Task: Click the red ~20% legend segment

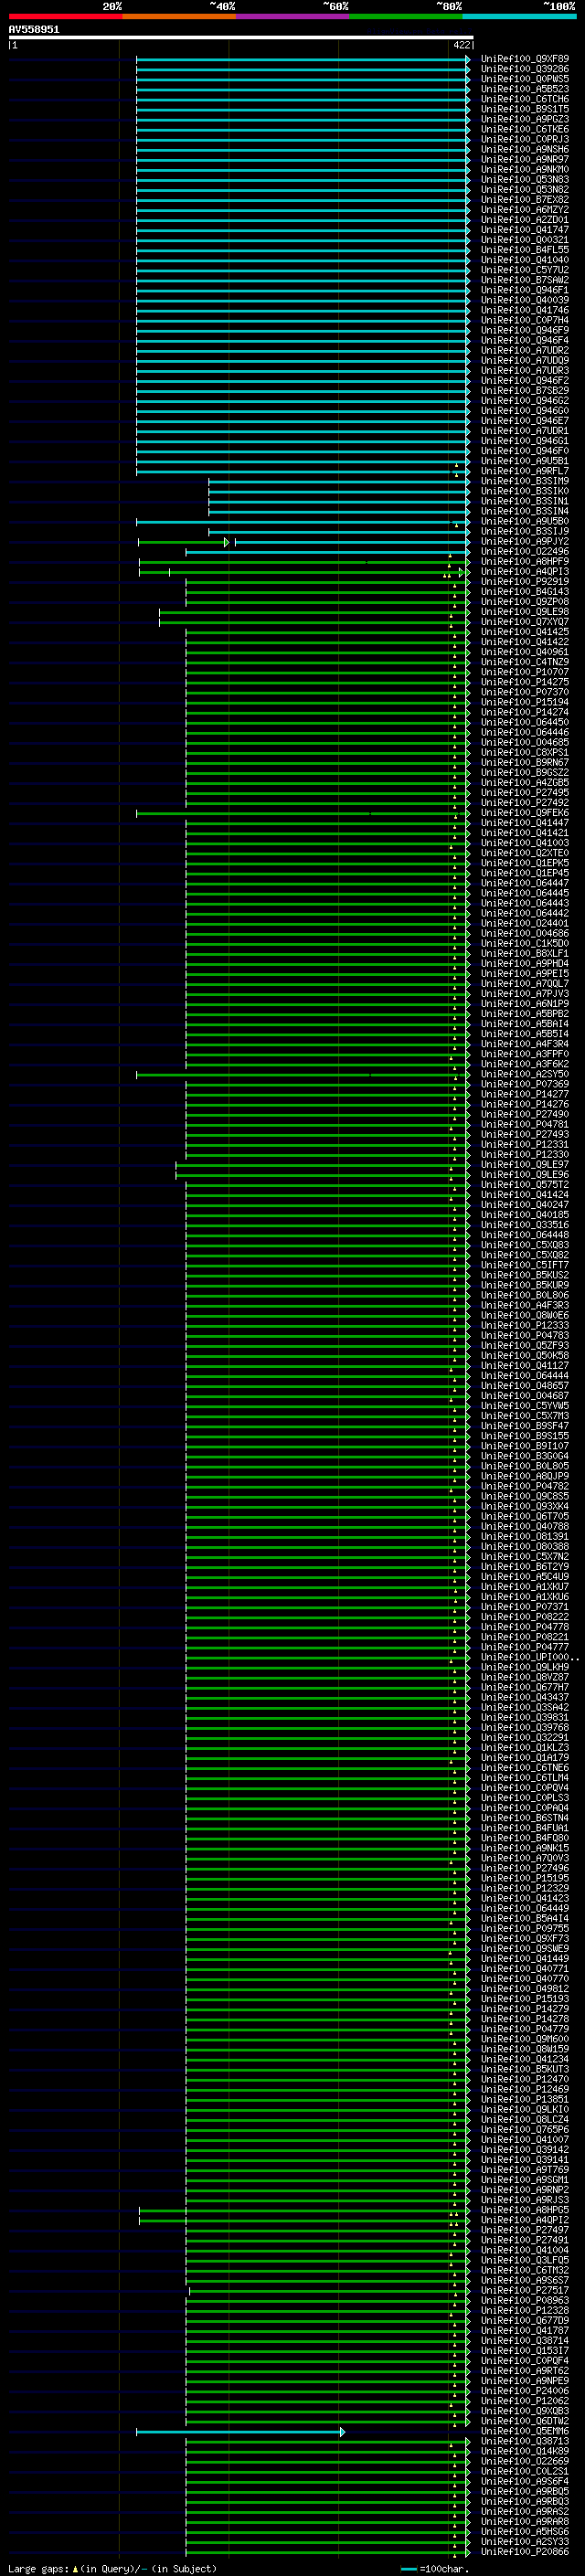Action: [x=65, y=16]
